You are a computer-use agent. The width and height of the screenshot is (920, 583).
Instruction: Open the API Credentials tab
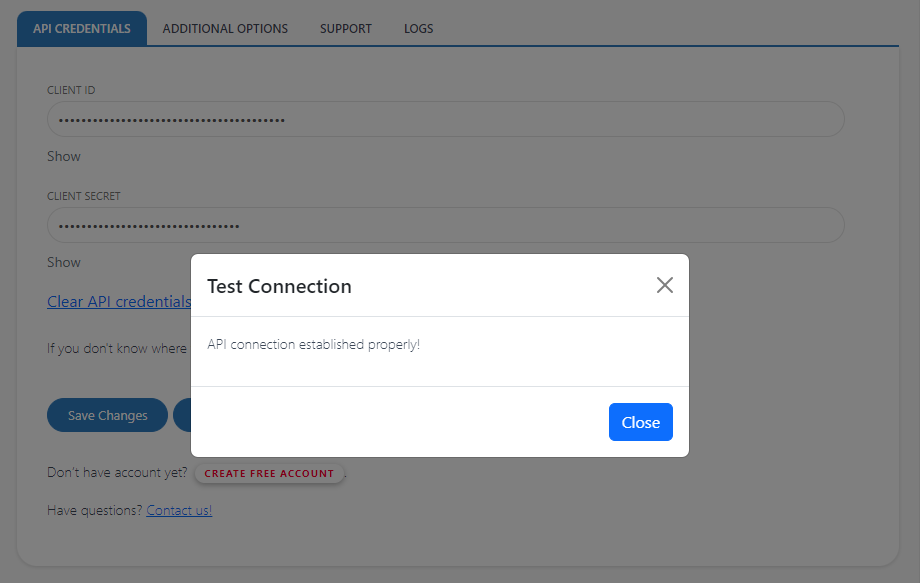tap(82, 29)
